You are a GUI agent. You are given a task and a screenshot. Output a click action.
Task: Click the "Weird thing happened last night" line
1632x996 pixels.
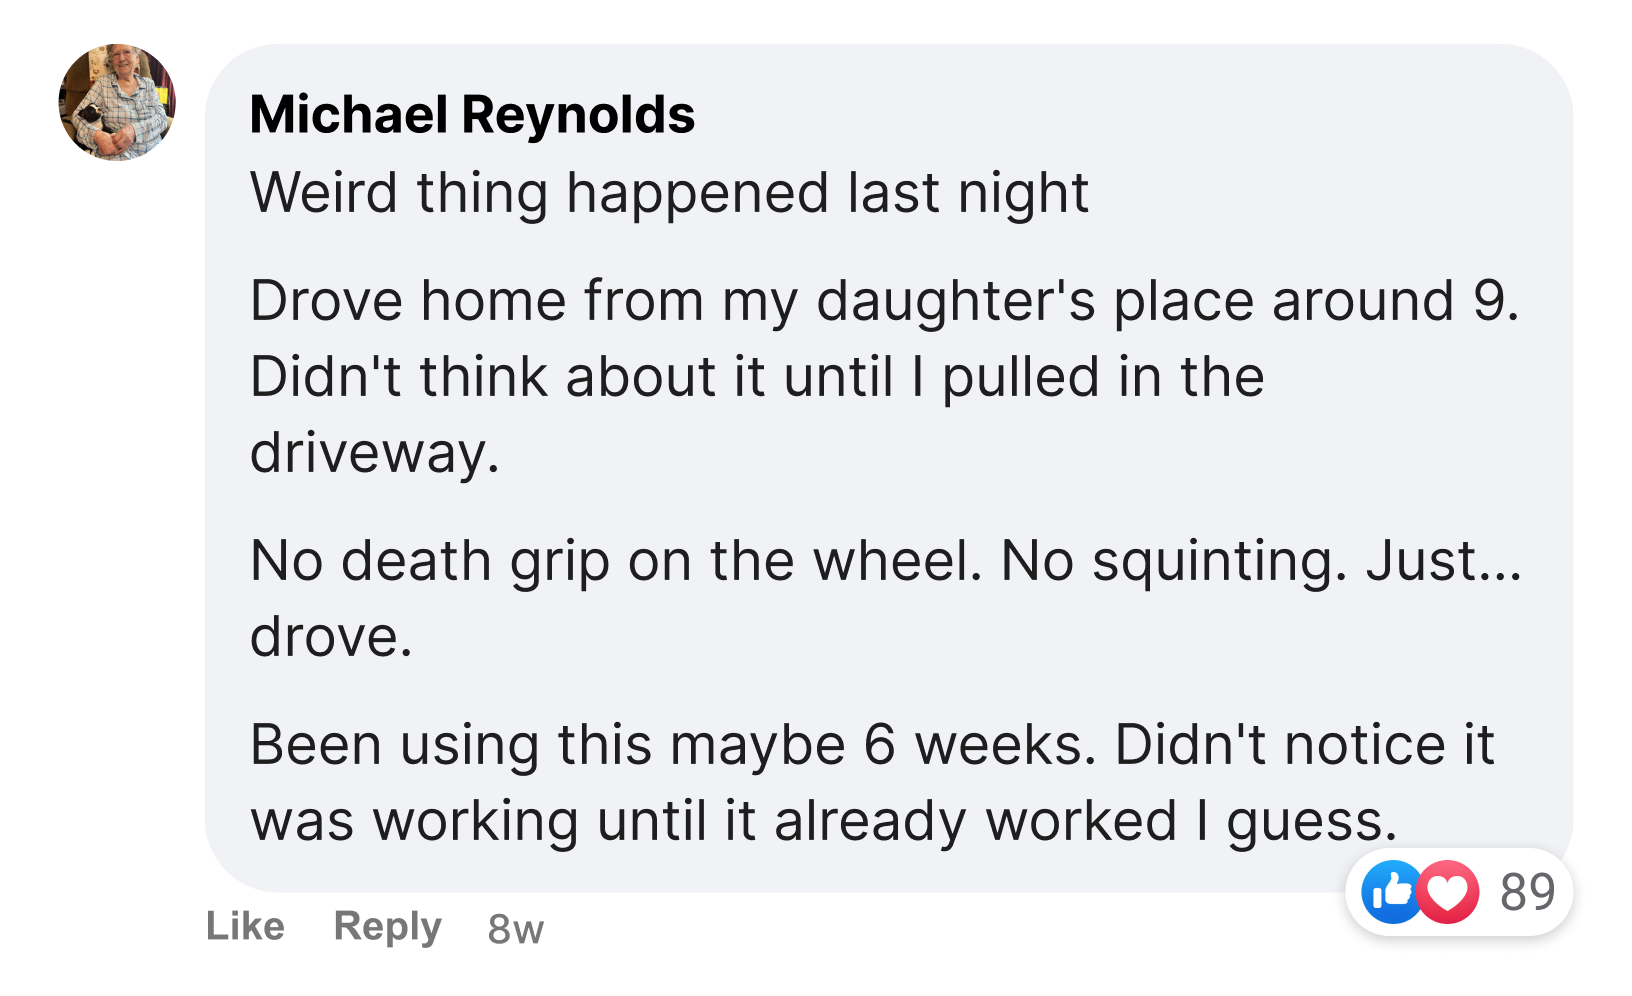669,192
